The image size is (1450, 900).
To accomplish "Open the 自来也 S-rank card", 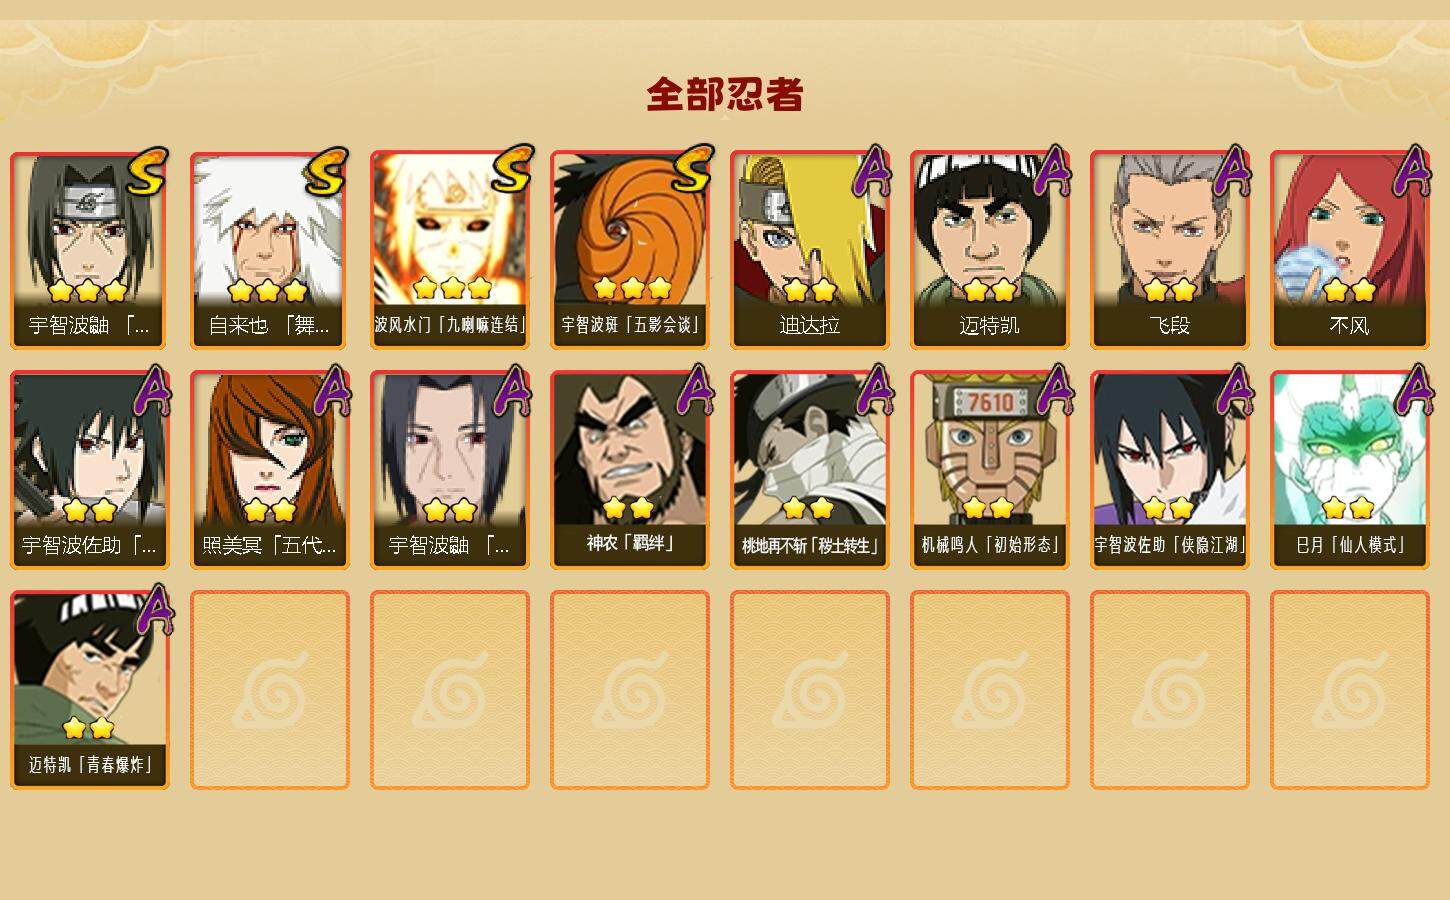I will point(270,250).
